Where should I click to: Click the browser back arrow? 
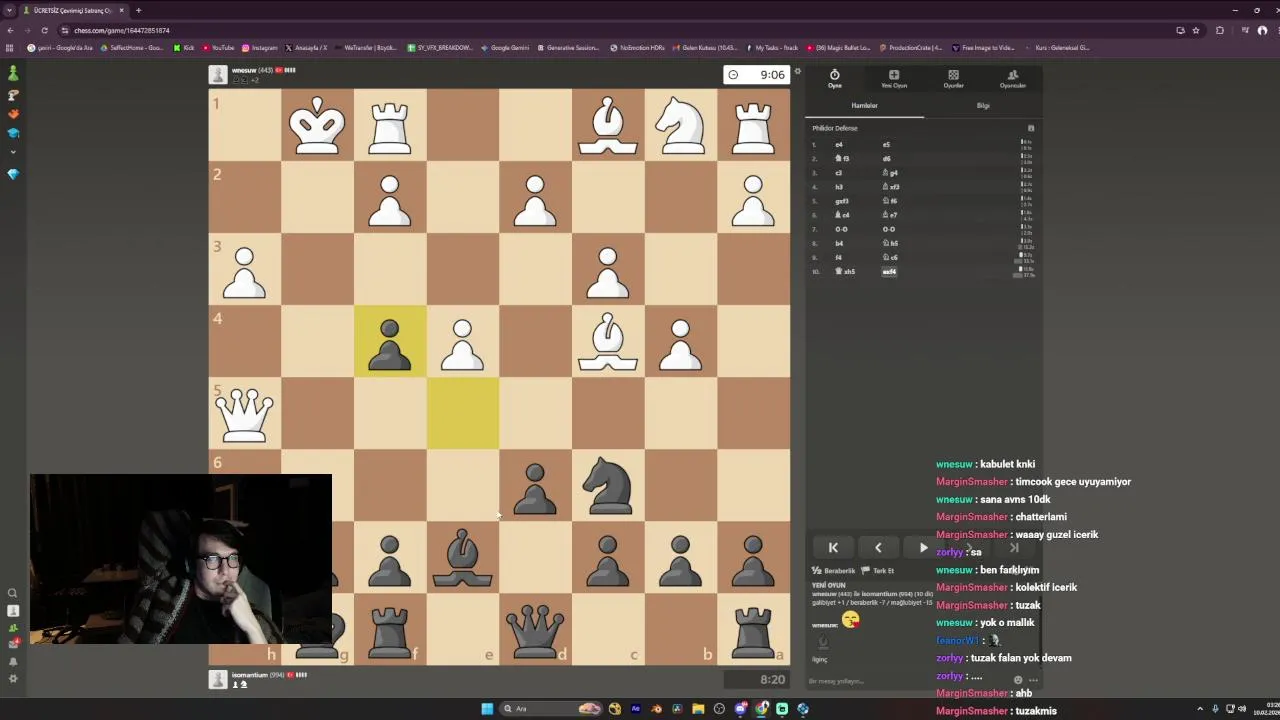pos(10,30)
